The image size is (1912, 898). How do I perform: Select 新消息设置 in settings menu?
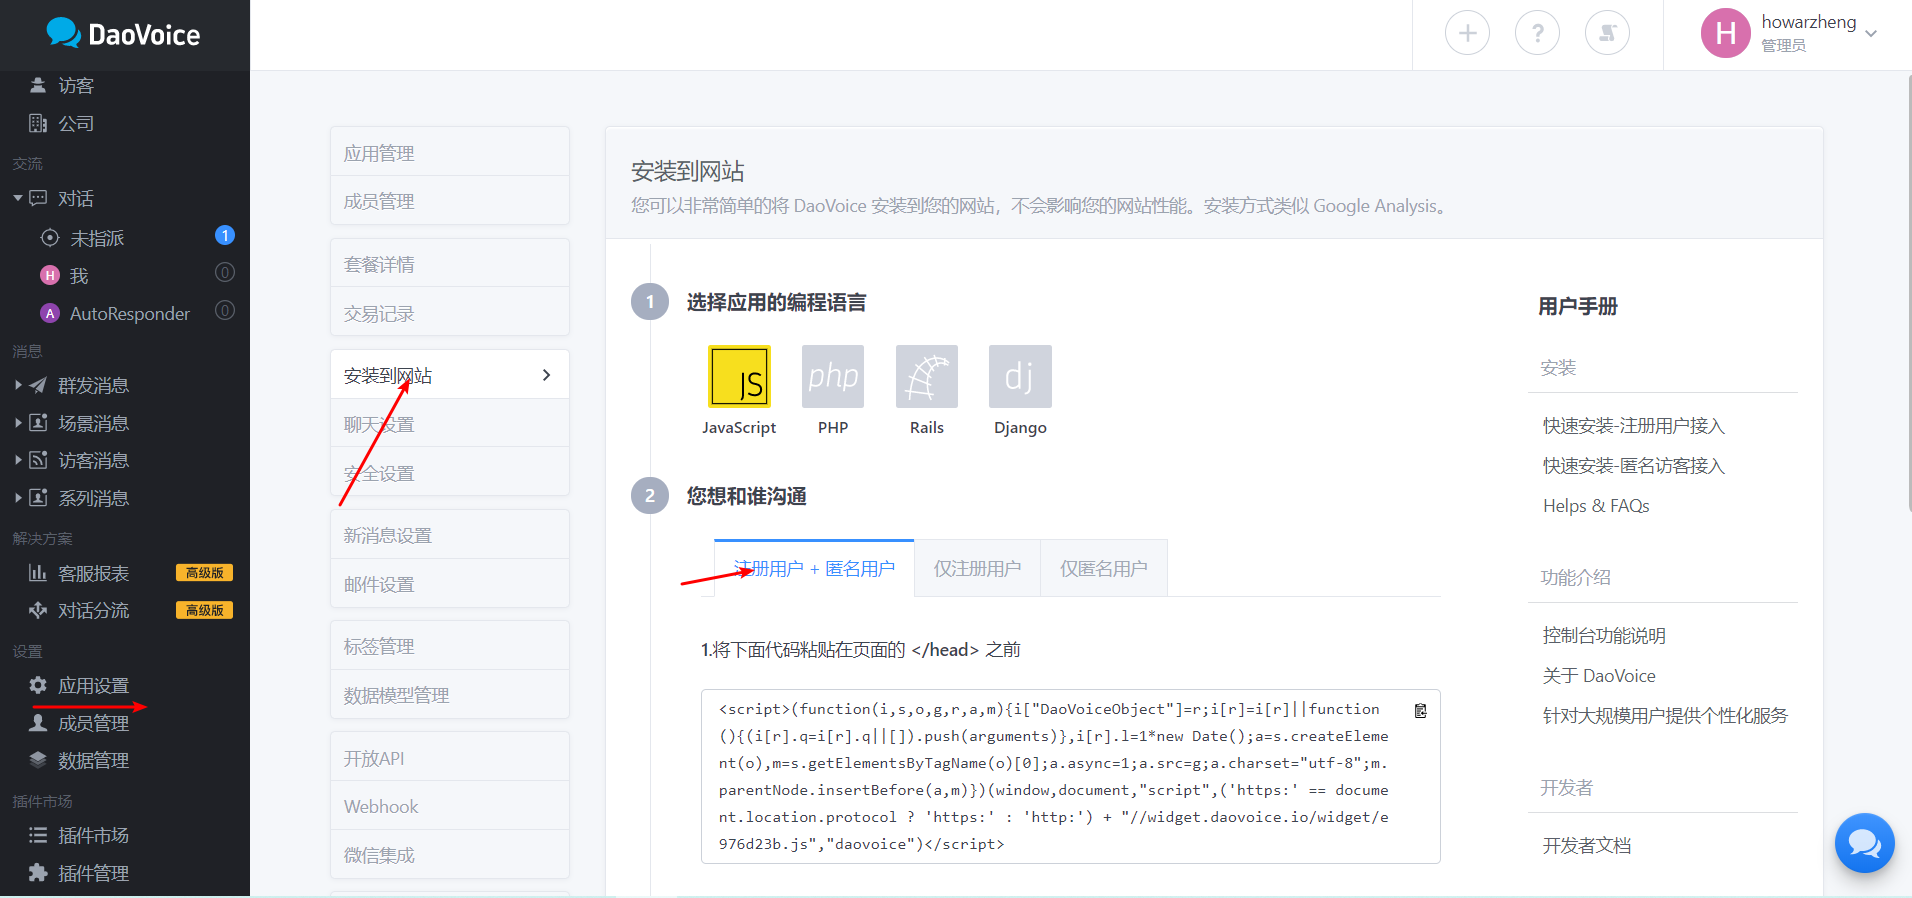[450, 535]
